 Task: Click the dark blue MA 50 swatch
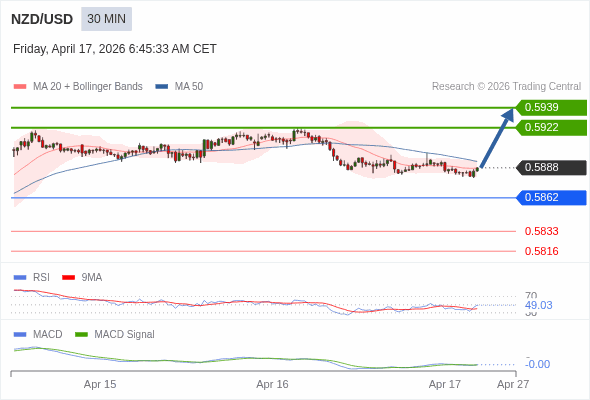pos(162,87)
